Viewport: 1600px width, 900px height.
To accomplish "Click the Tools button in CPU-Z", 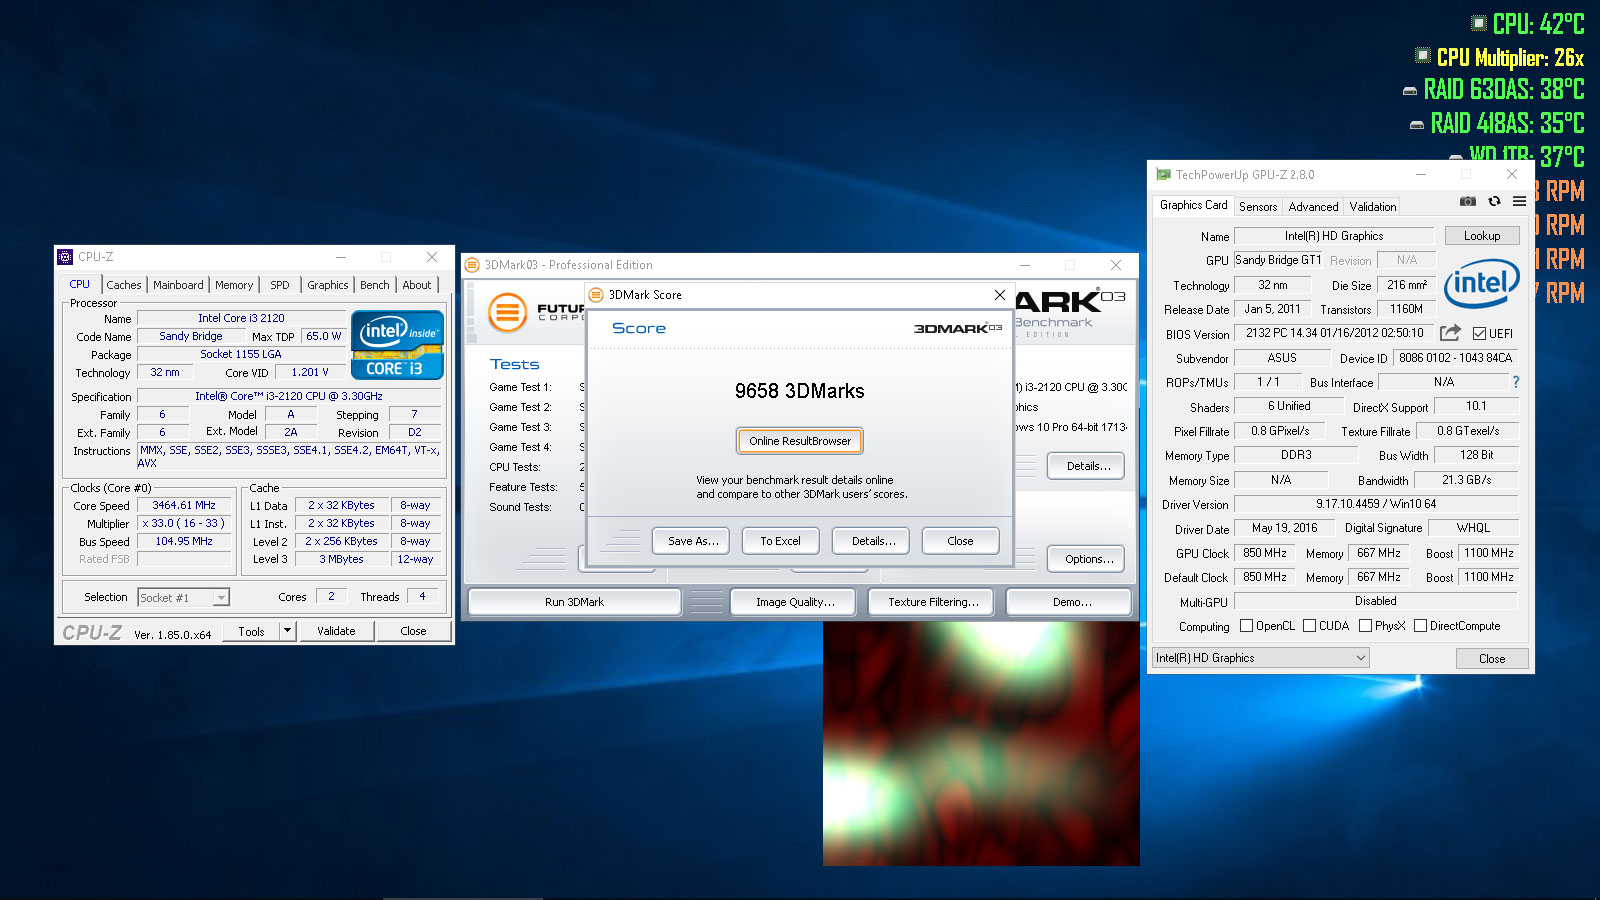I will click(251, 631).
